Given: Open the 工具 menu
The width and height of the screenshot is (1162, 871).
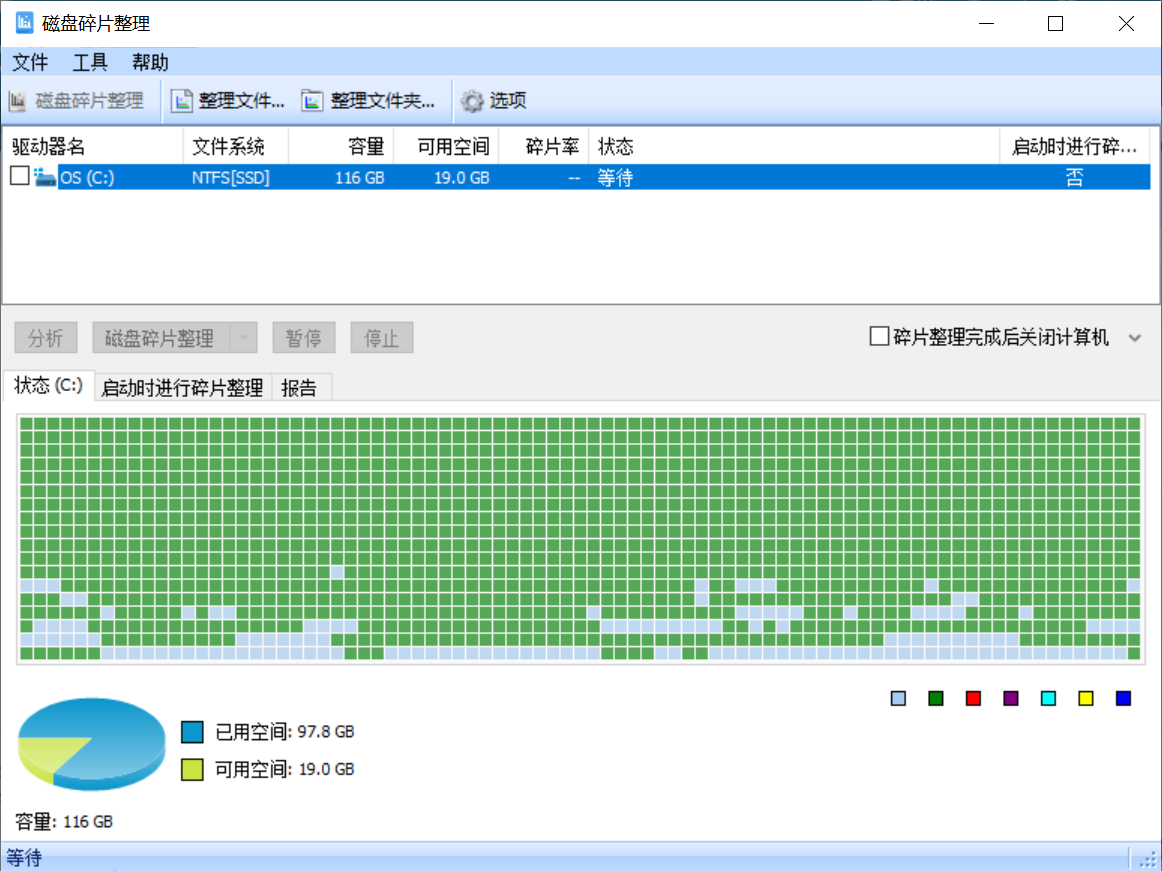Looking at the screenshot, I should (90, 62).
